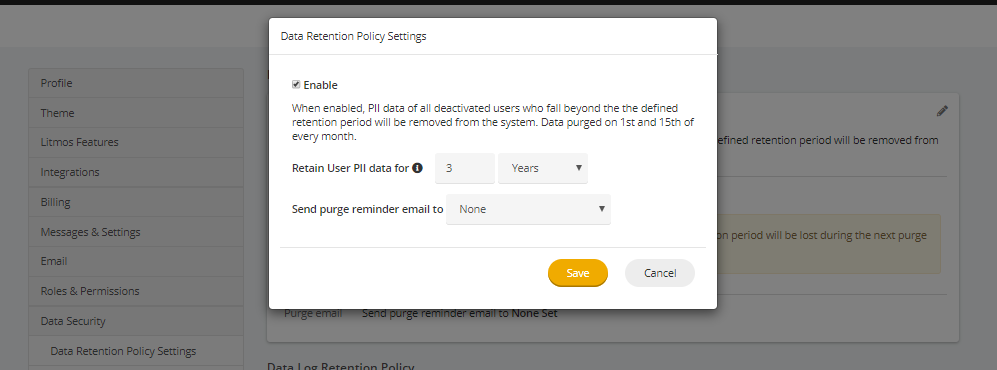Open Roles & Permissions

click(x=136, y=291)
